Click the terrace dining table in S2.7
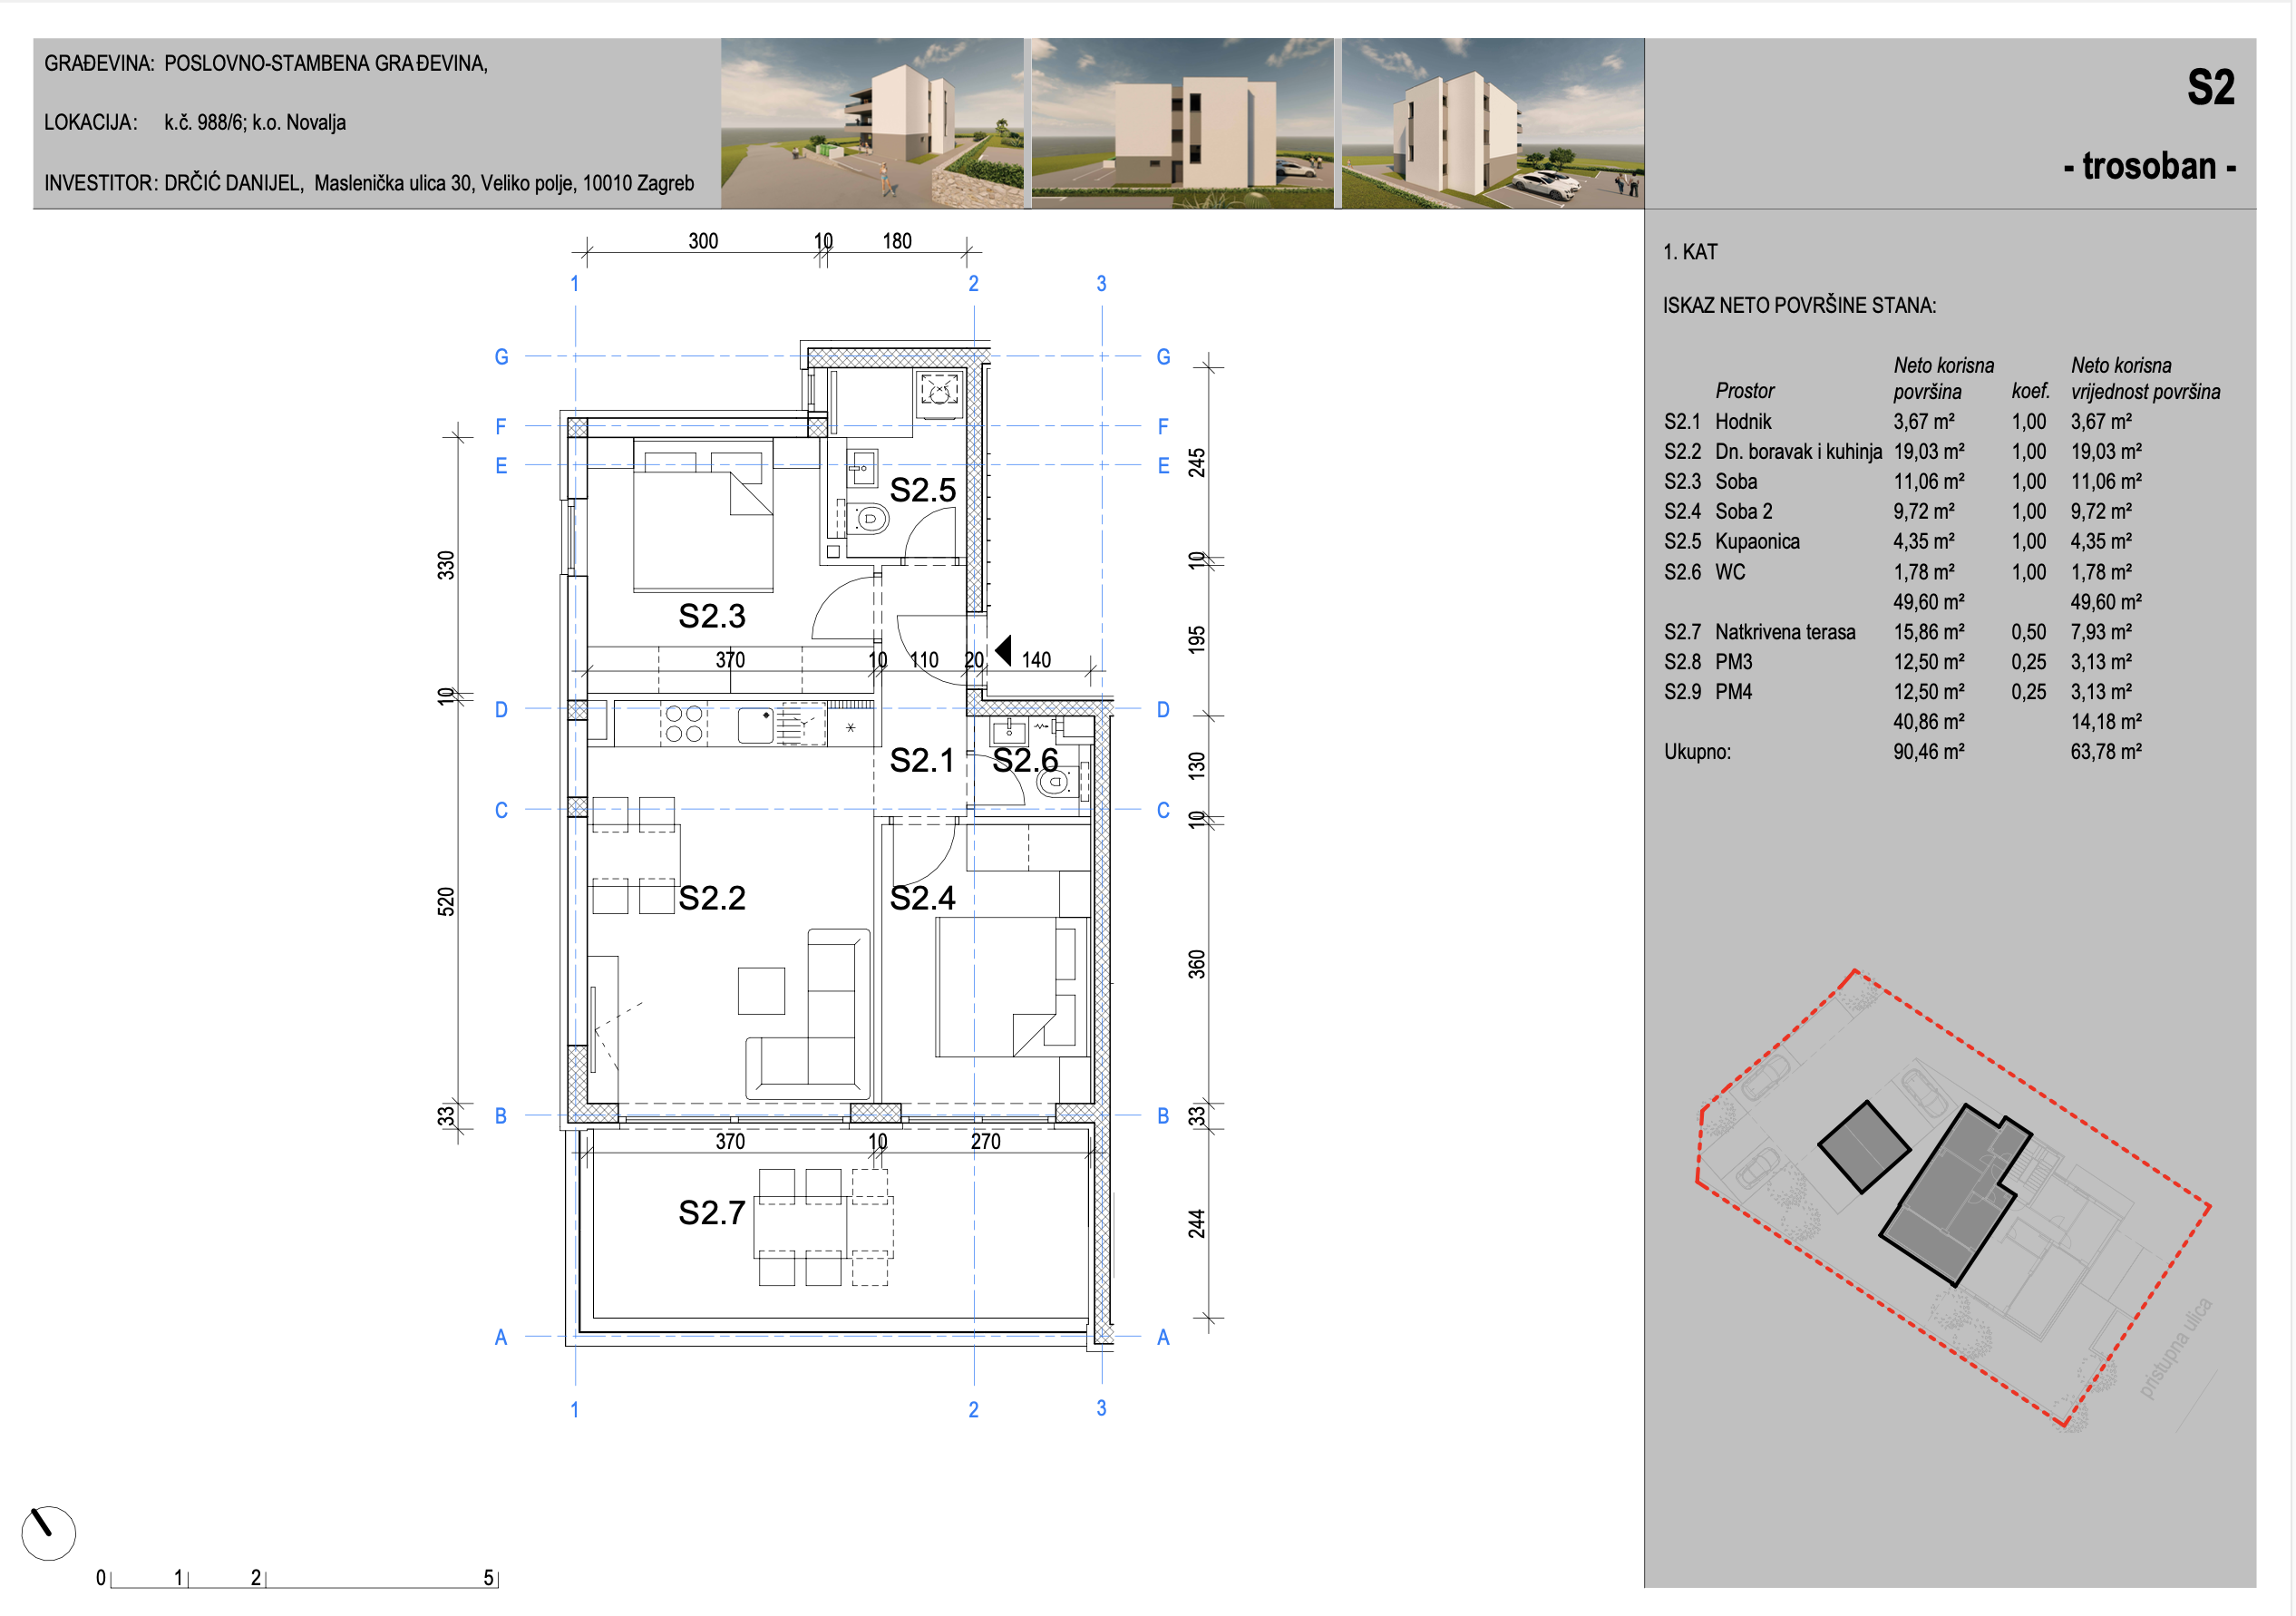 823,1227
